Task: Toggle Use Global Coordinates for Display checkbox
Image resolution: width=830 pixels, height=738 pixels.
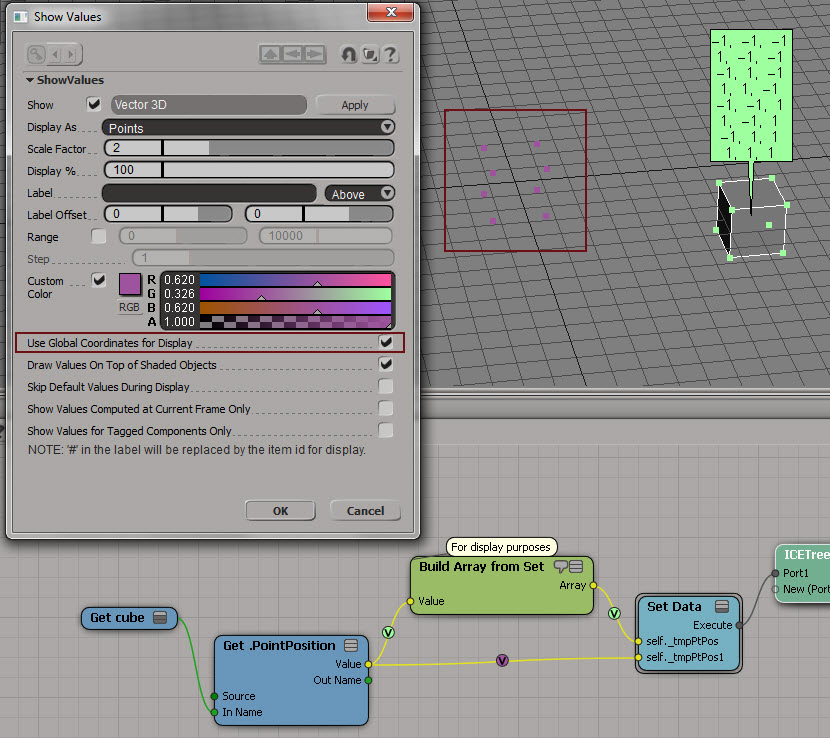Action: point(385,342)
